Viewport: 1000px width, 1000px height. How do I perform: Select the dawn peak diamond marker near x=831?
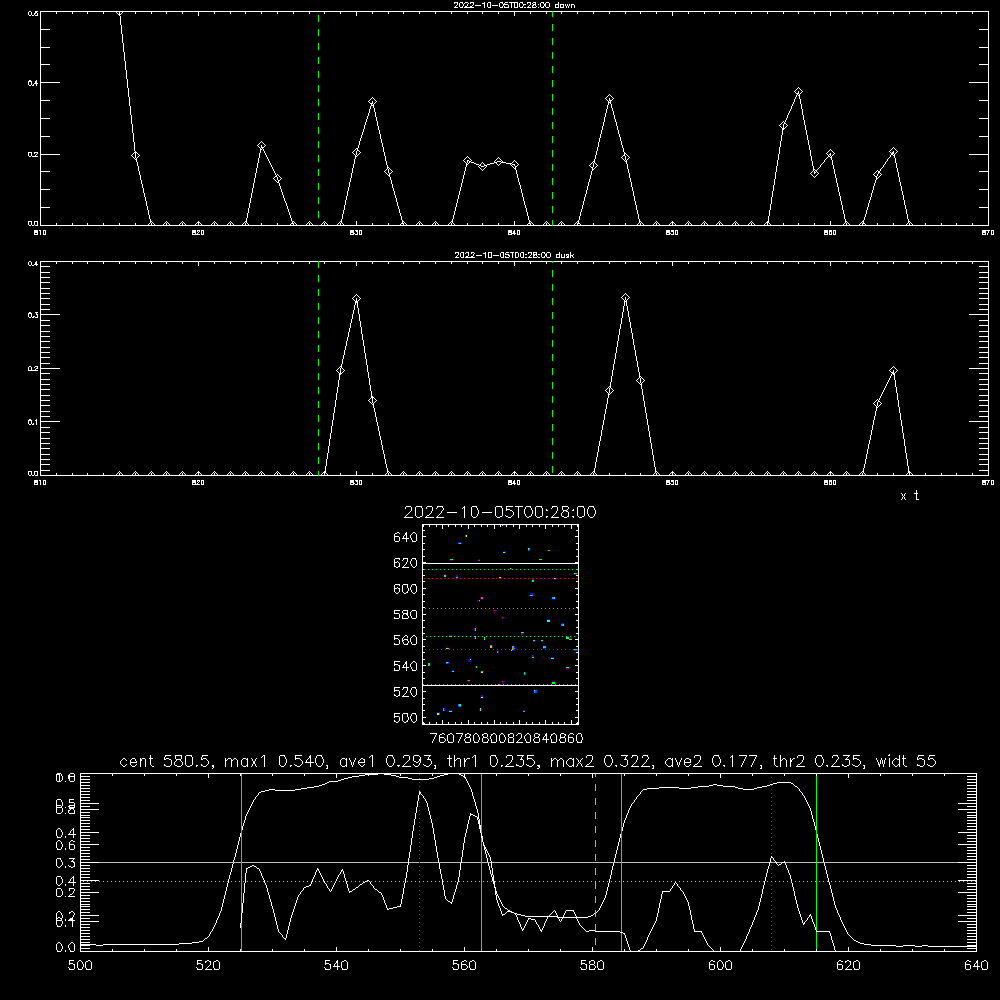[x=372, y=102]
